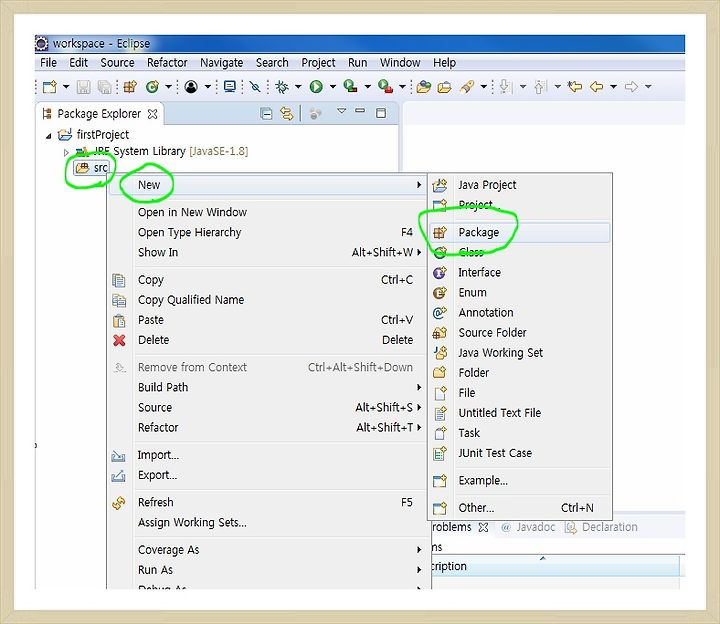The width and height of the screenshot is (720, 624).
Task: Click Assign Working Sets... entry
Action: point(268,523)
